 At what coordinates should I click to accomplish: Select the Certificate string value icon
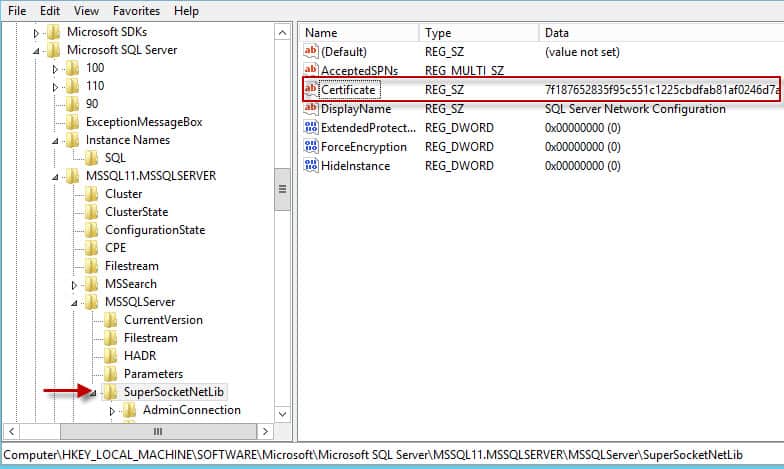310,90
